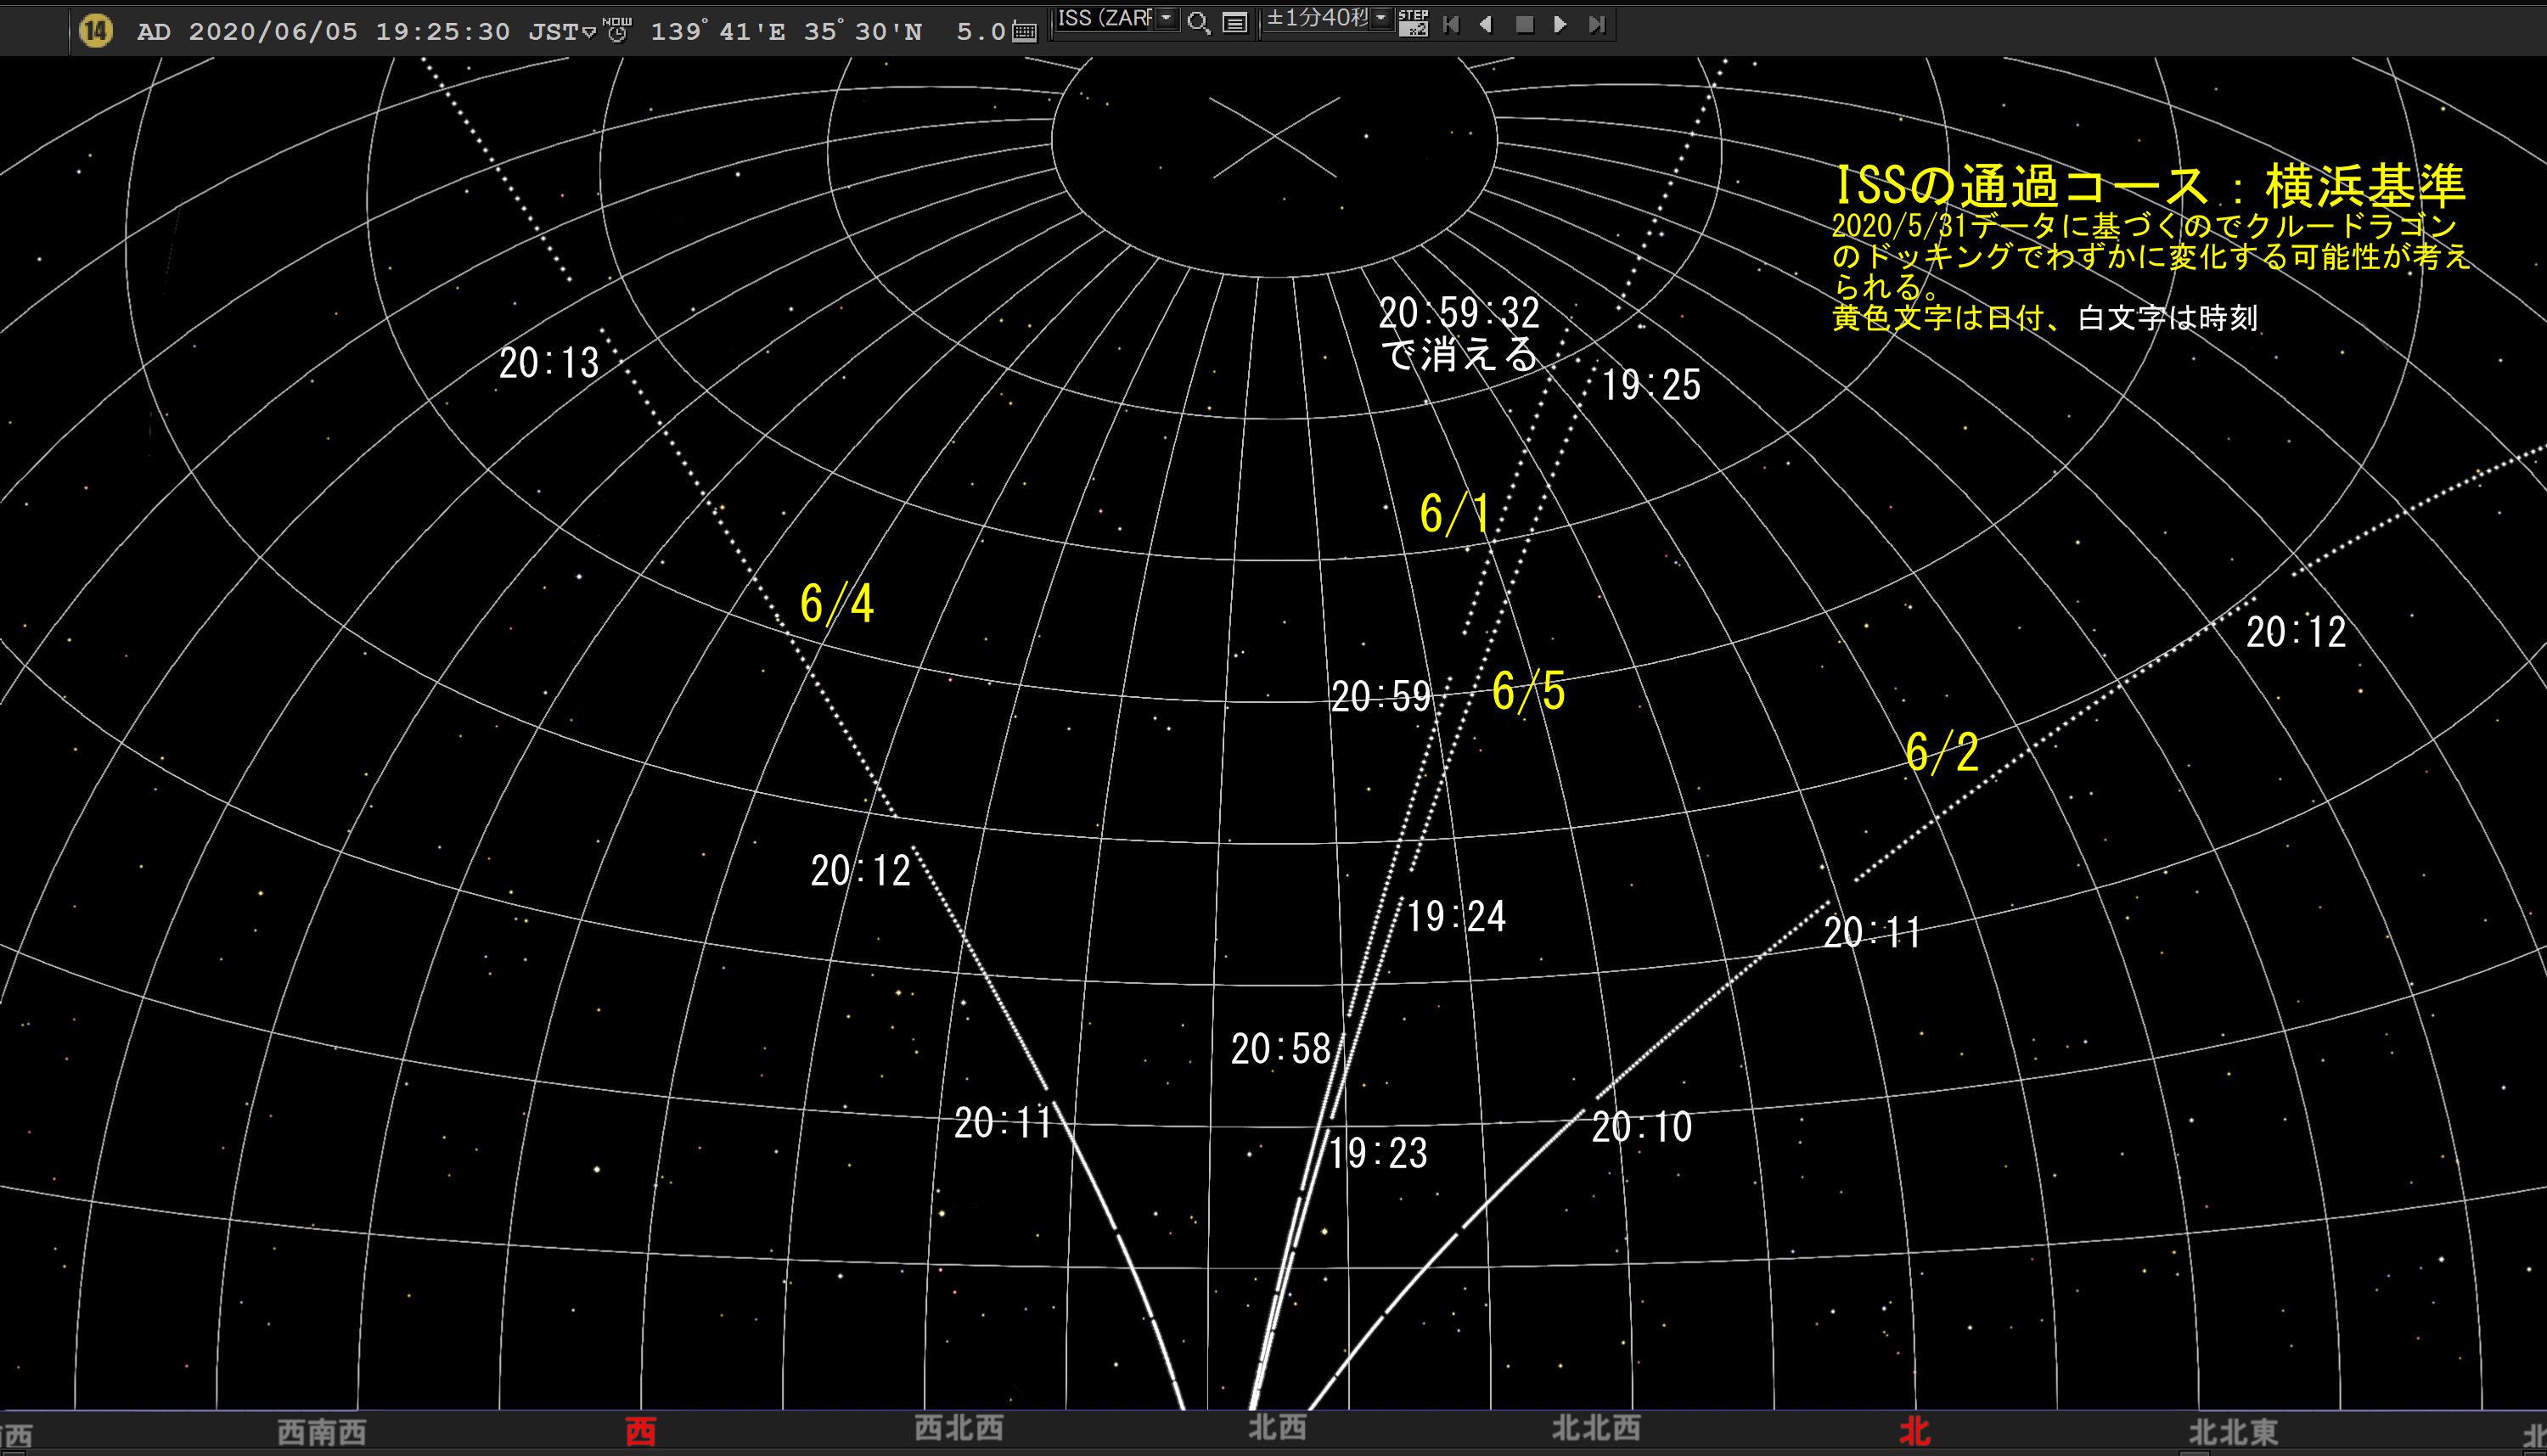Image resolution: width=2547 pixels, height=1456 pixels.
Task: Click the 北西 direction label on horizon
Action: 1276,1427
